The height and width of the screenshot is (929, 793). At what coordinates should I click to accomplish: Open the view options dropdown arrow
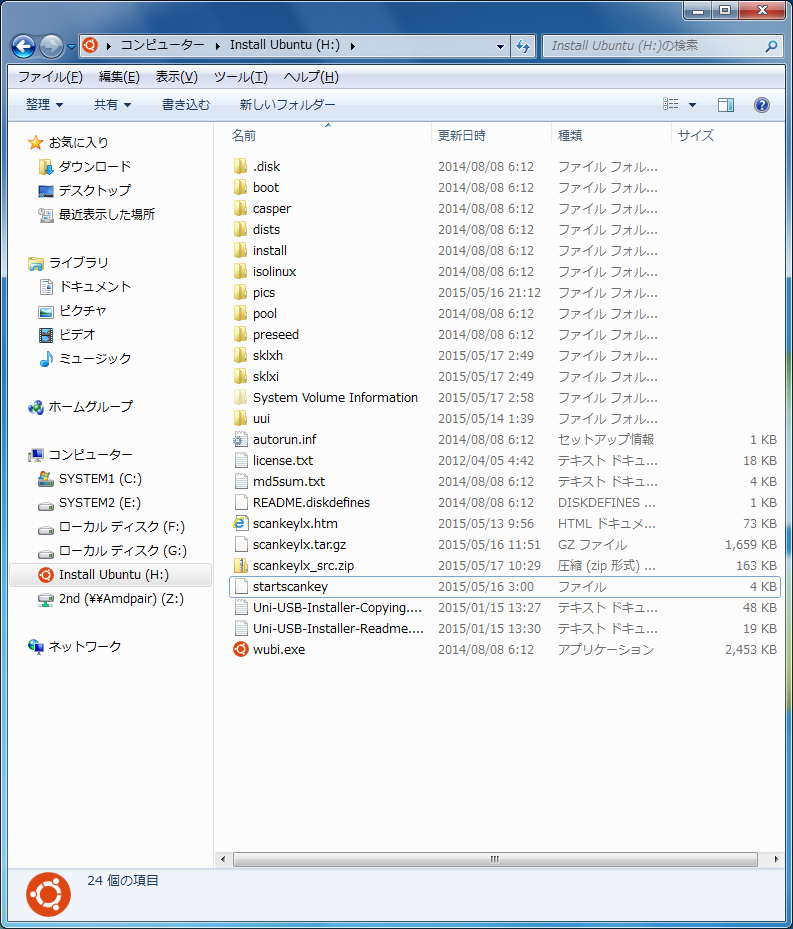[692, 105]
